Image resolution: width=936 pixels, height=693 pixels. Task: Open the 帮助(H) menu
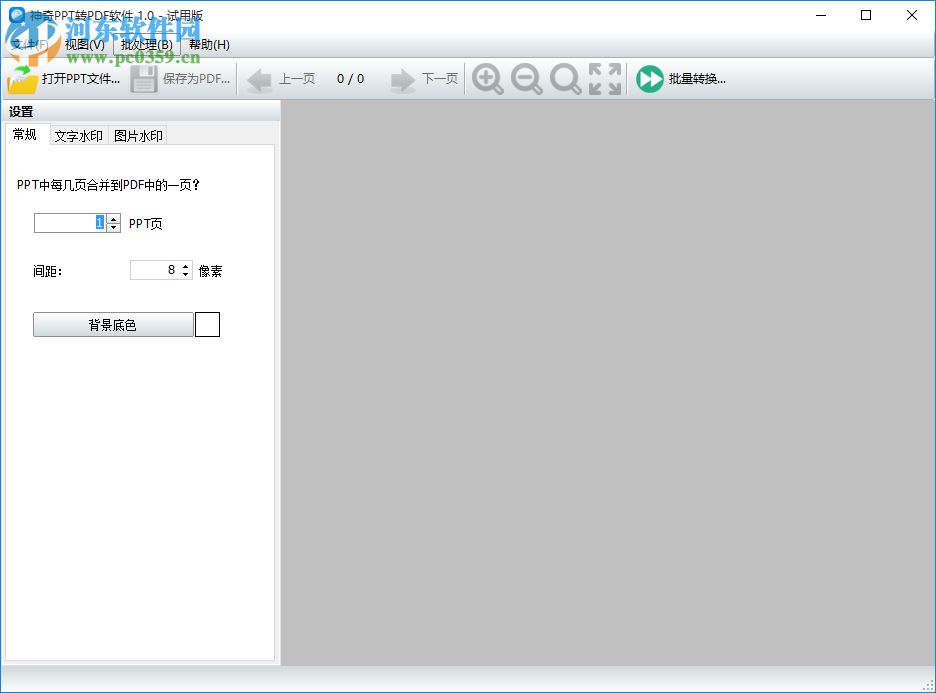[x=209, y=45]
